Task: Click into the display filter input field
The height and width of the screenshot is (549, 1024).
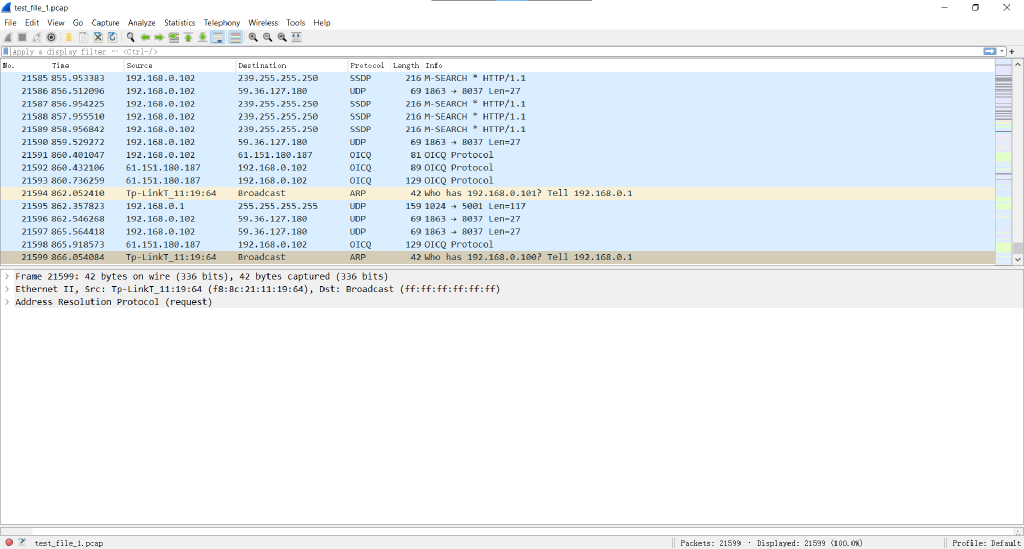Action: tap(490, 51)
